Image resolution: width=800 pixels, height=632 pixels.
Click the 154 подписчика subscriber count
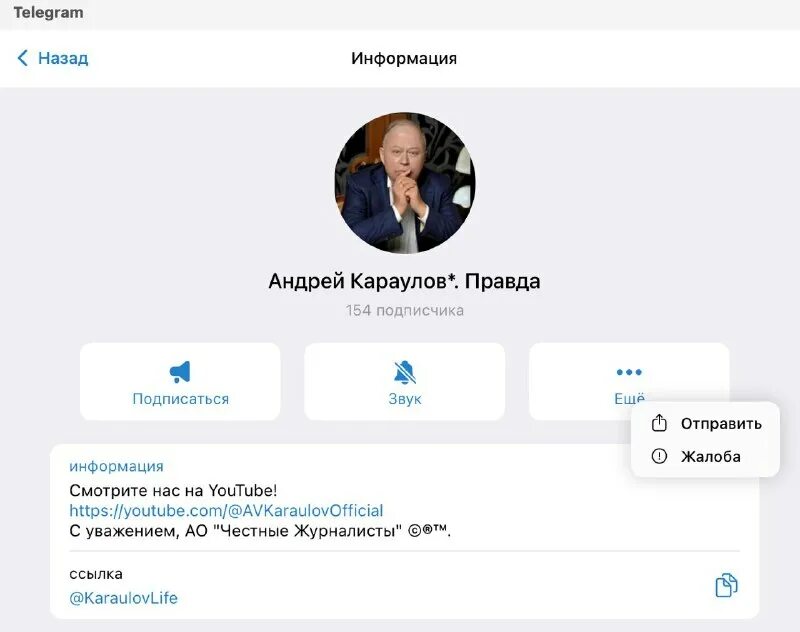pyautogui.click(x=405, y=310)
